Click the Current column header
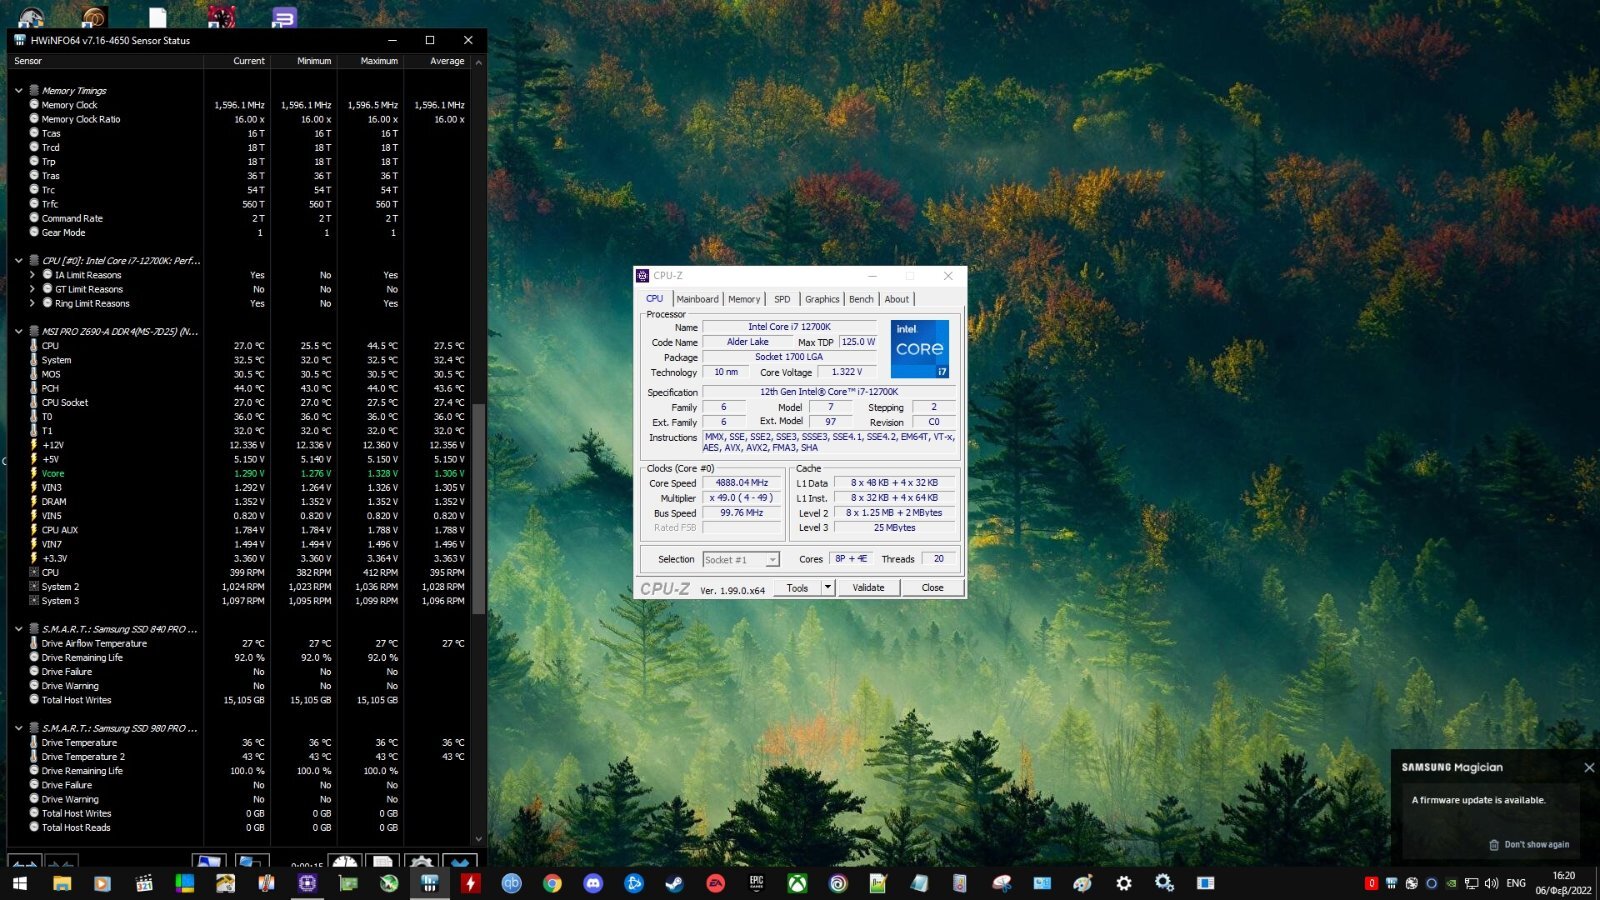 [x=236, y=61]
